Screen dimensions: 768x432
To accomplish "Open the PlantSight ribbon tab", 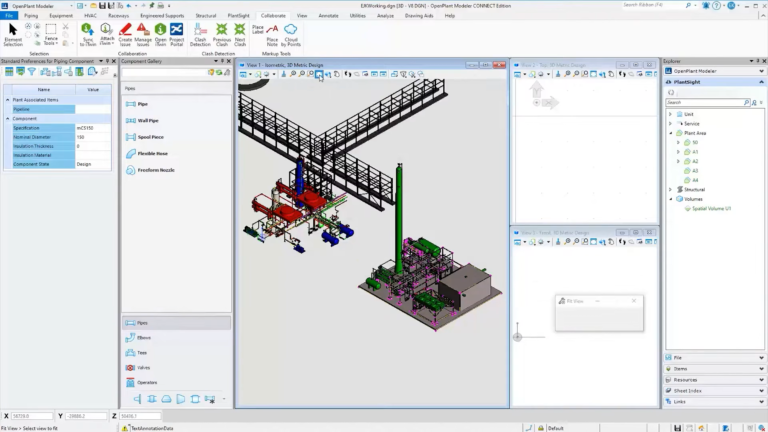I will pyautogui.click(x=239, y=16).
